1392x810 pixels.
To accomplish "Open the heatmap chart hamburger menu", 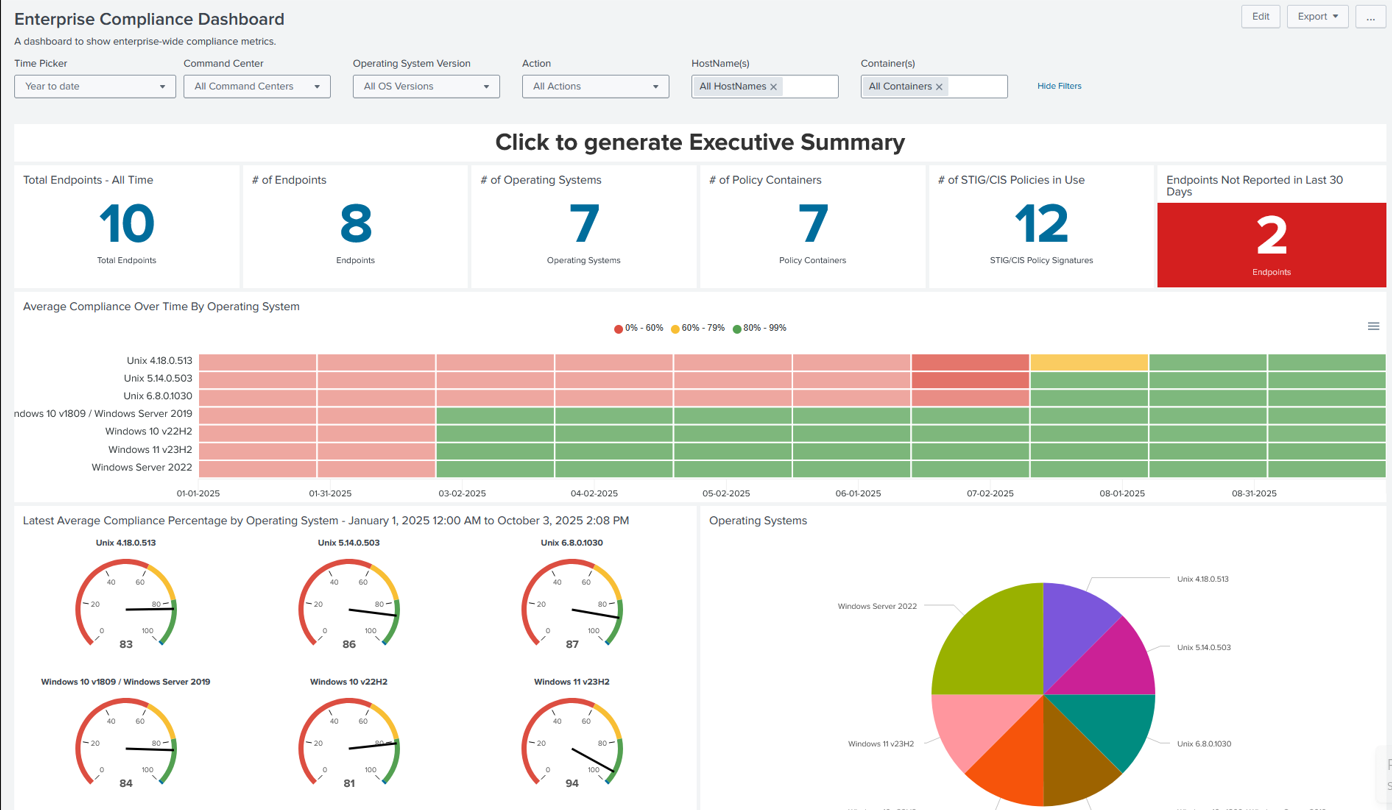I will [1373, 327].
